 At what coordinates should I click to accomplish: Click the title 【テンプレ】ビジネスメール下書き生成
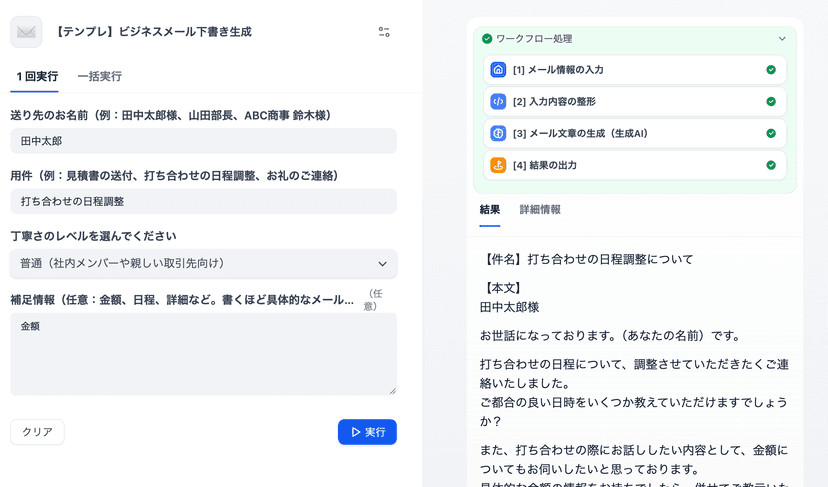pyautogui.click(x=153, y=32)
